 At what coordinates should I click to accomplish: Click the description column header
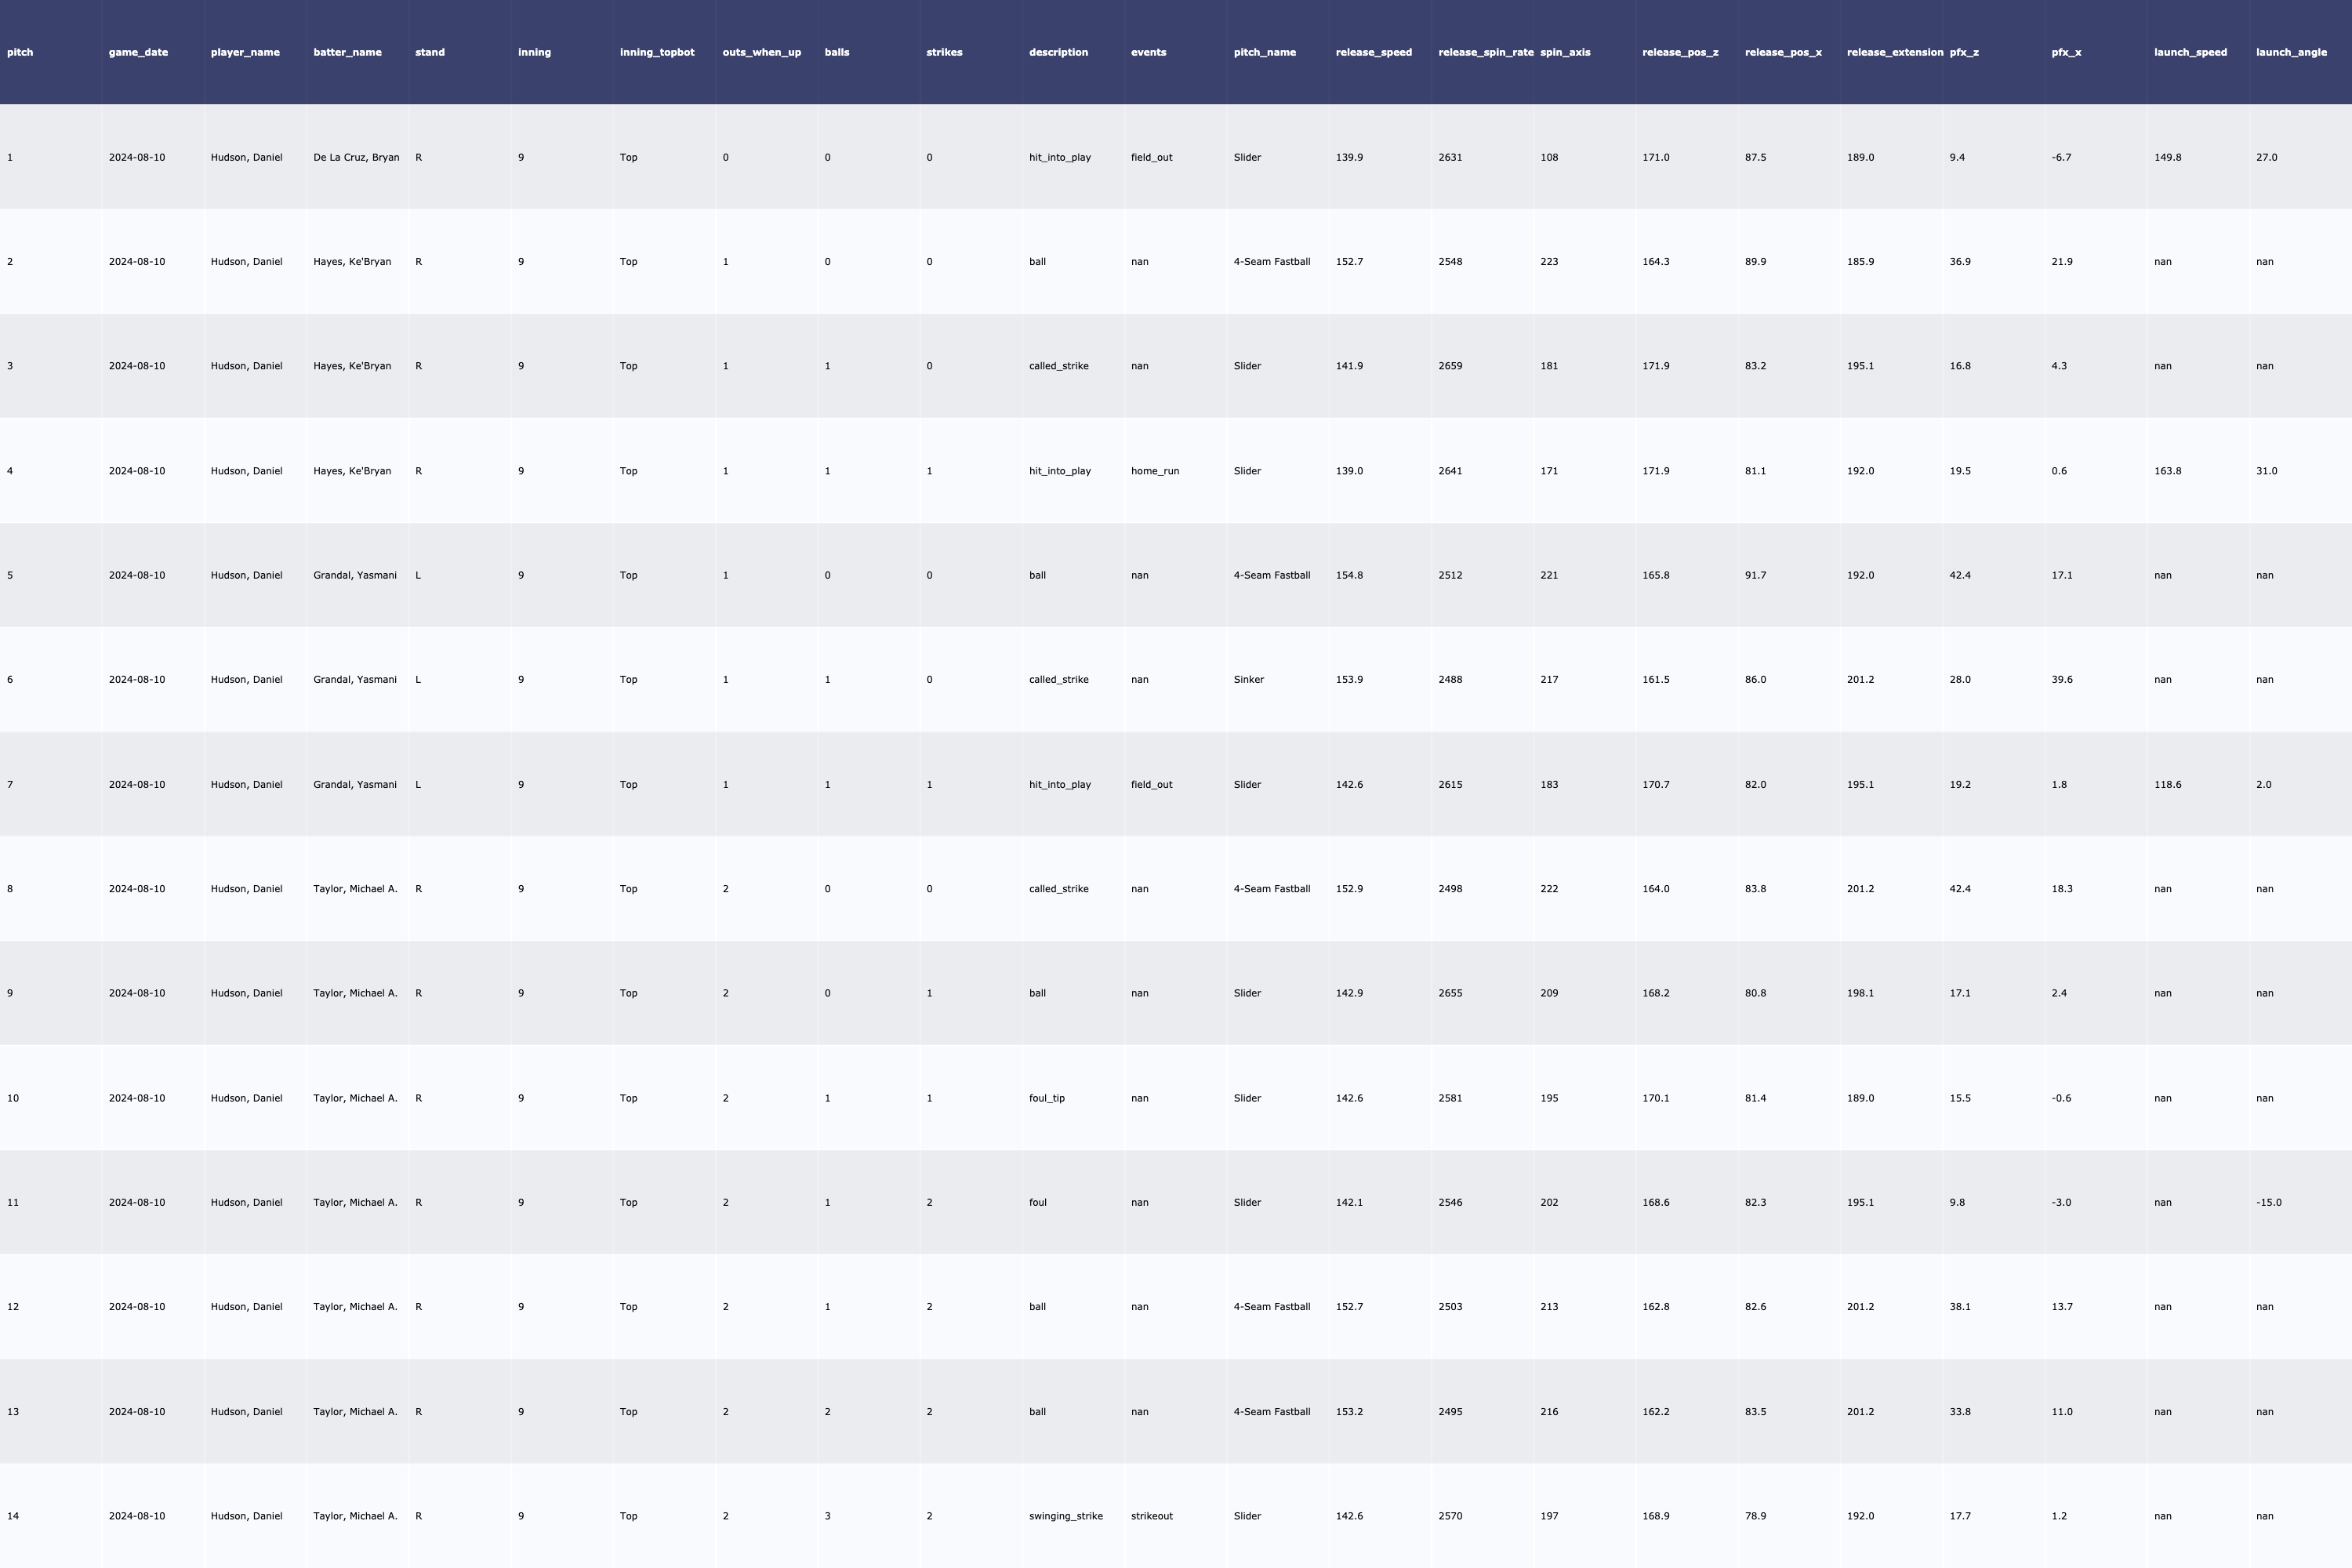1058,52
